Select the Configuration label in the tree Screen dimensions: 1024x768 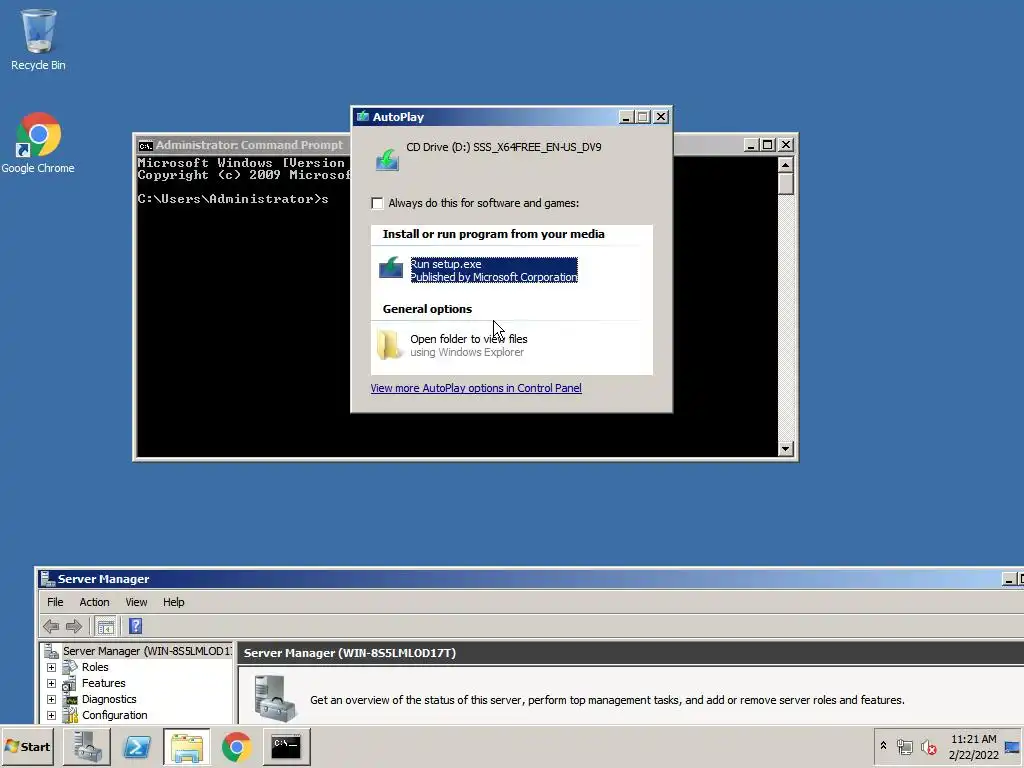[x=114, y=715]
